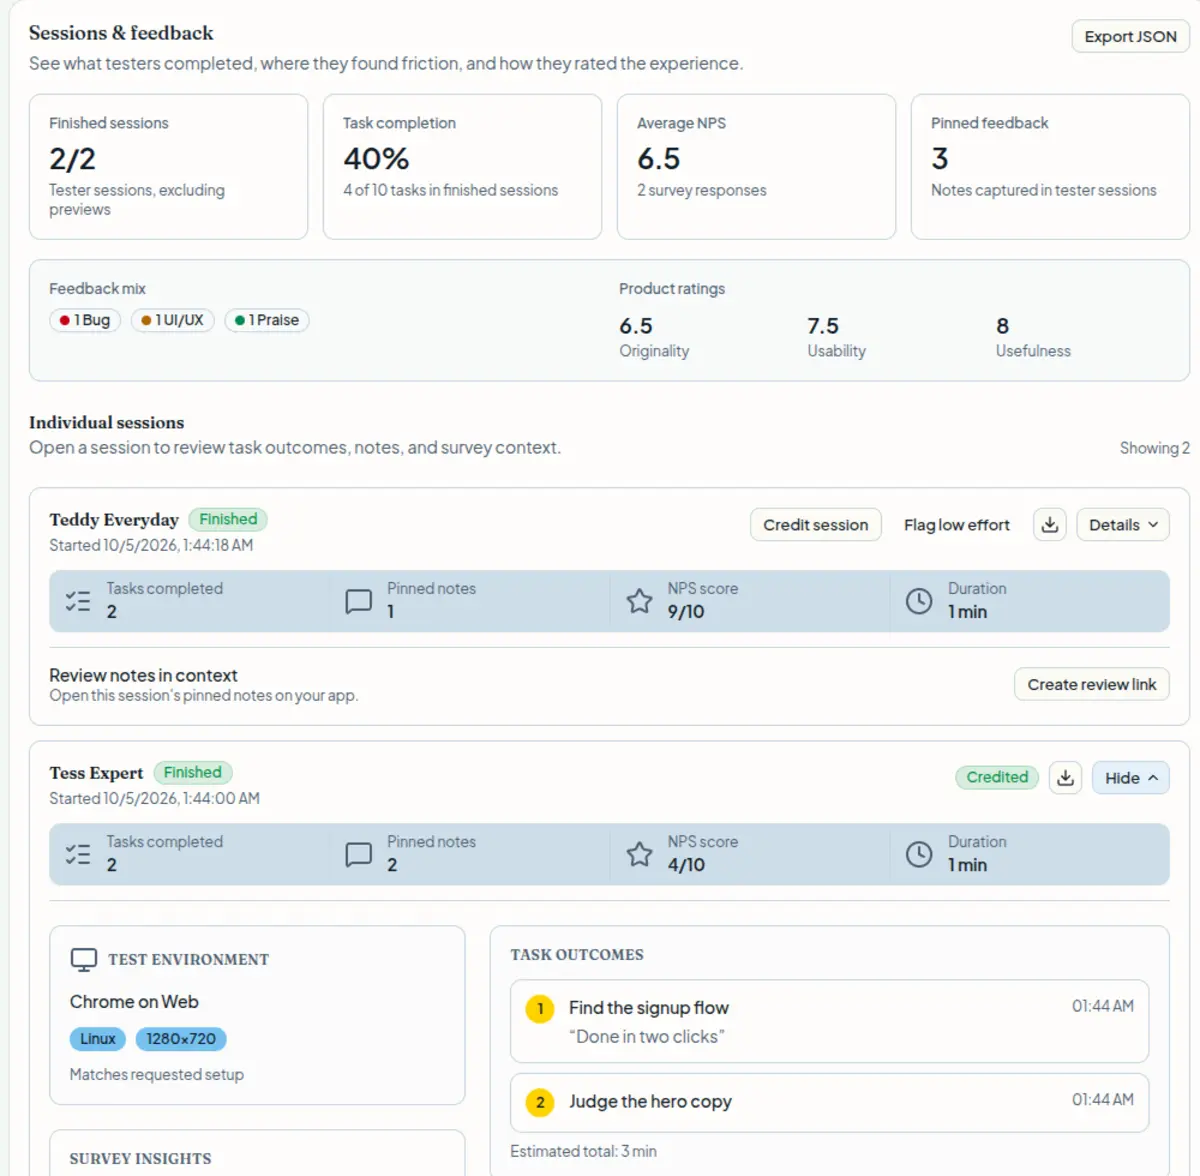Click the monitor icon beside Test Environment

coord(84,960)
